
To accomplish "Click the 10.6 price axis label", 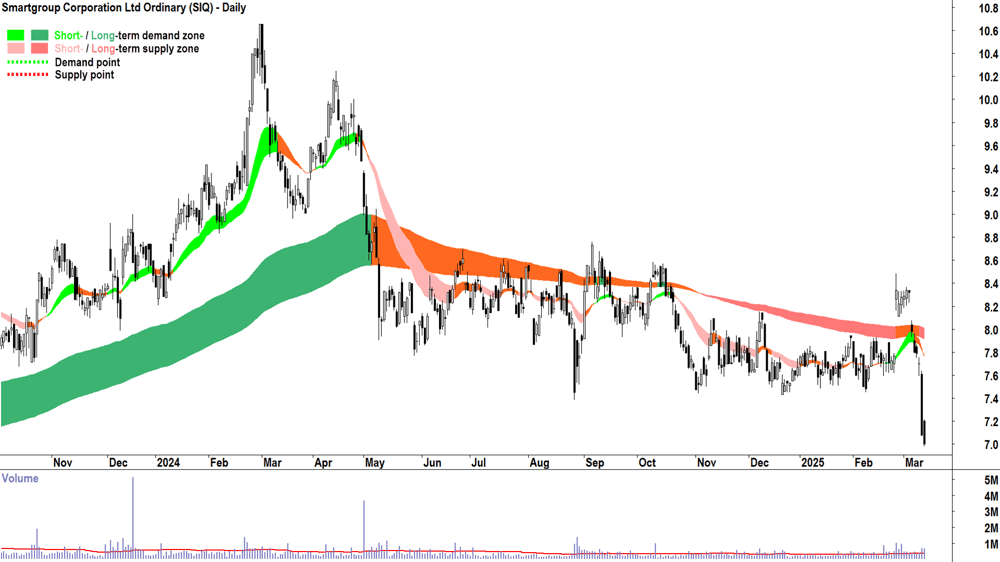I will coord(989,31).
